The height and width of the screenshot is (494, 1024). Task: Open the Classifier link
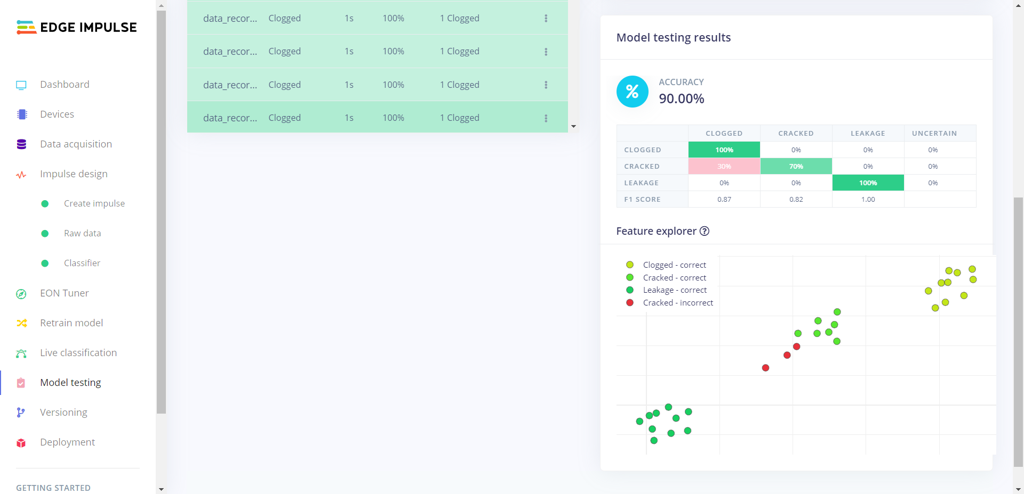coord(82,263)
